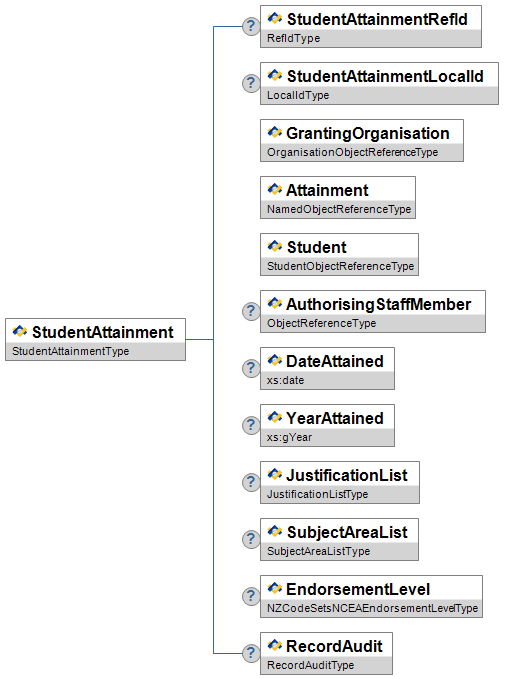521x679 pixels.
Task: Click the question mark next to EndorsementLevel
Action: pyautogui.click(x=251, y=596)
